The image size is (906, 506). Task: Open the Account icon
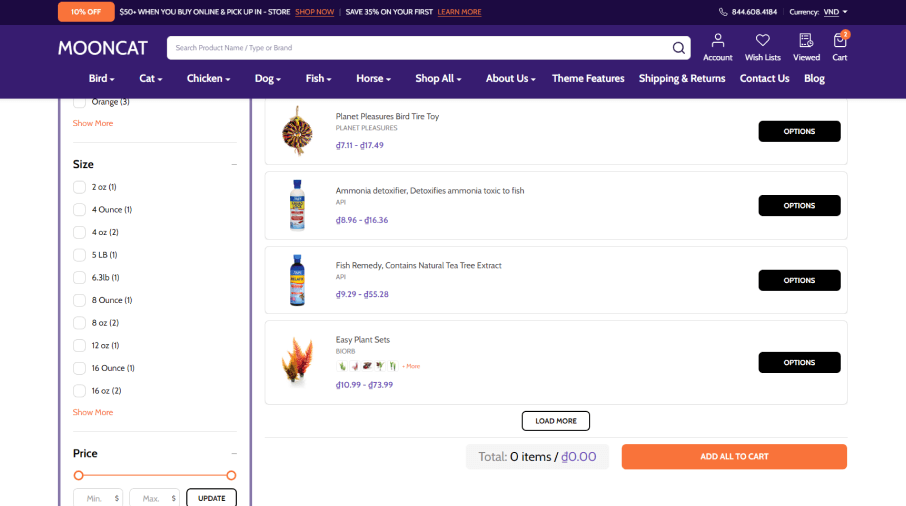718,40
